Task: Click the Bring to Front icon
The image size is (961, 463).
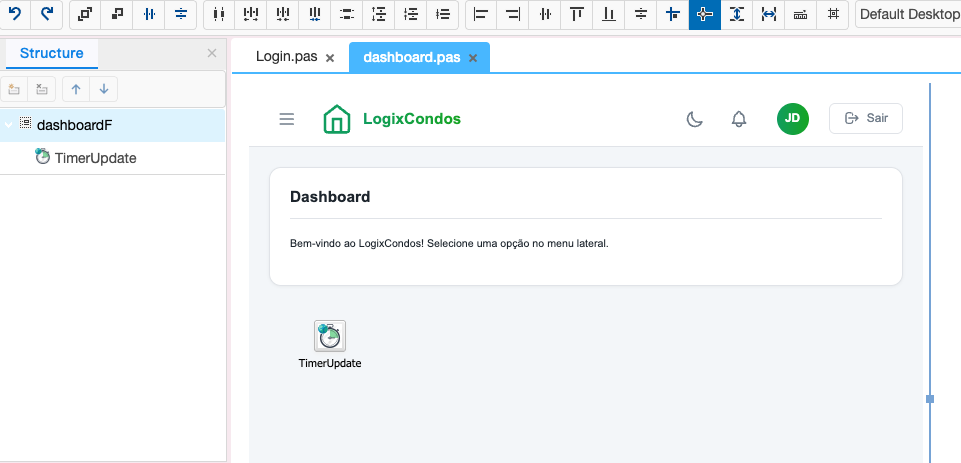Action: pos(85,14)
